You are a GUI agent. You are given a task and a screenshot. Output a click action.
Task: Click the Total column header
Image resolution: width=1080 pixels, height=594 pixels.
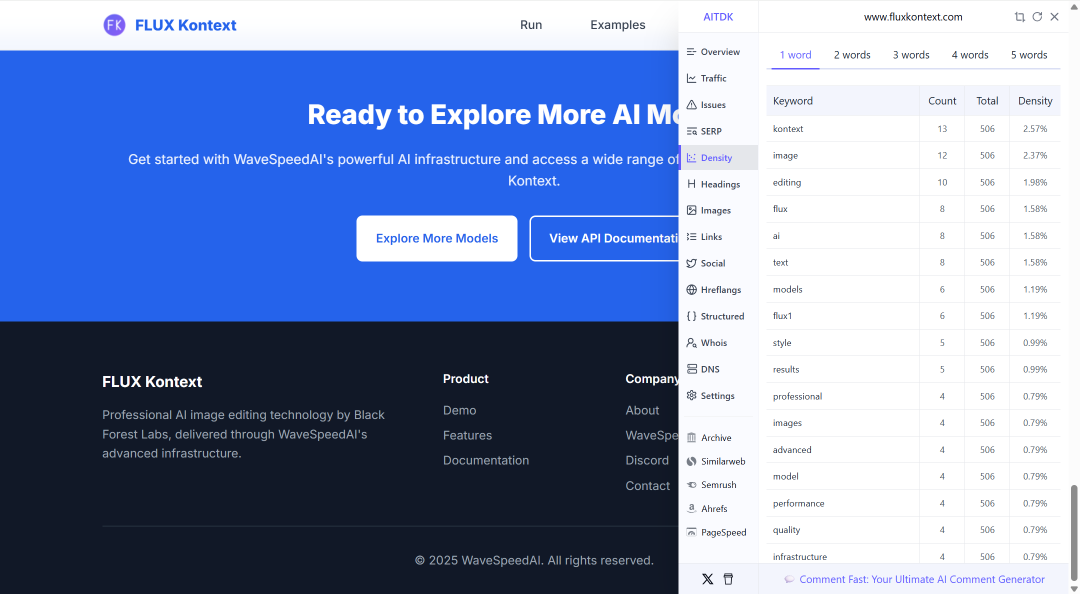[987, 101]
